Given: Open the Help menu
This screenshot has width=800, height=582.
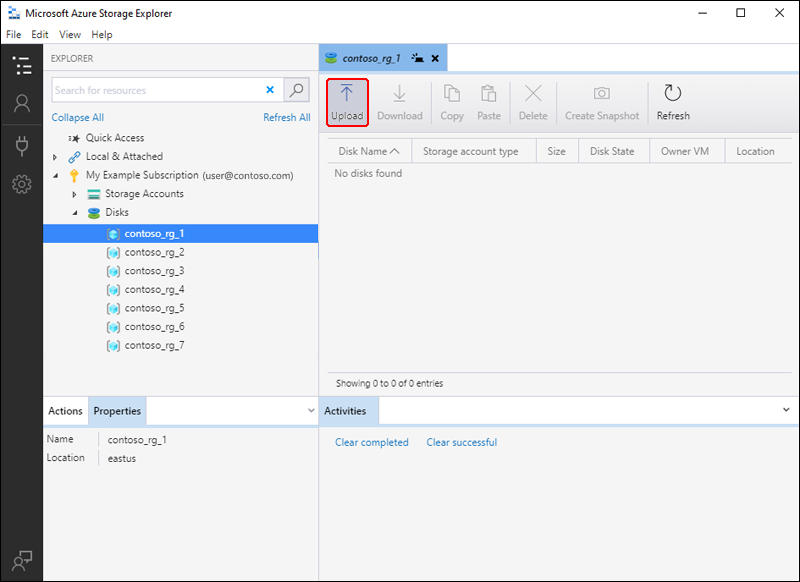Looking at the screenshot, I should pos(102,34).
